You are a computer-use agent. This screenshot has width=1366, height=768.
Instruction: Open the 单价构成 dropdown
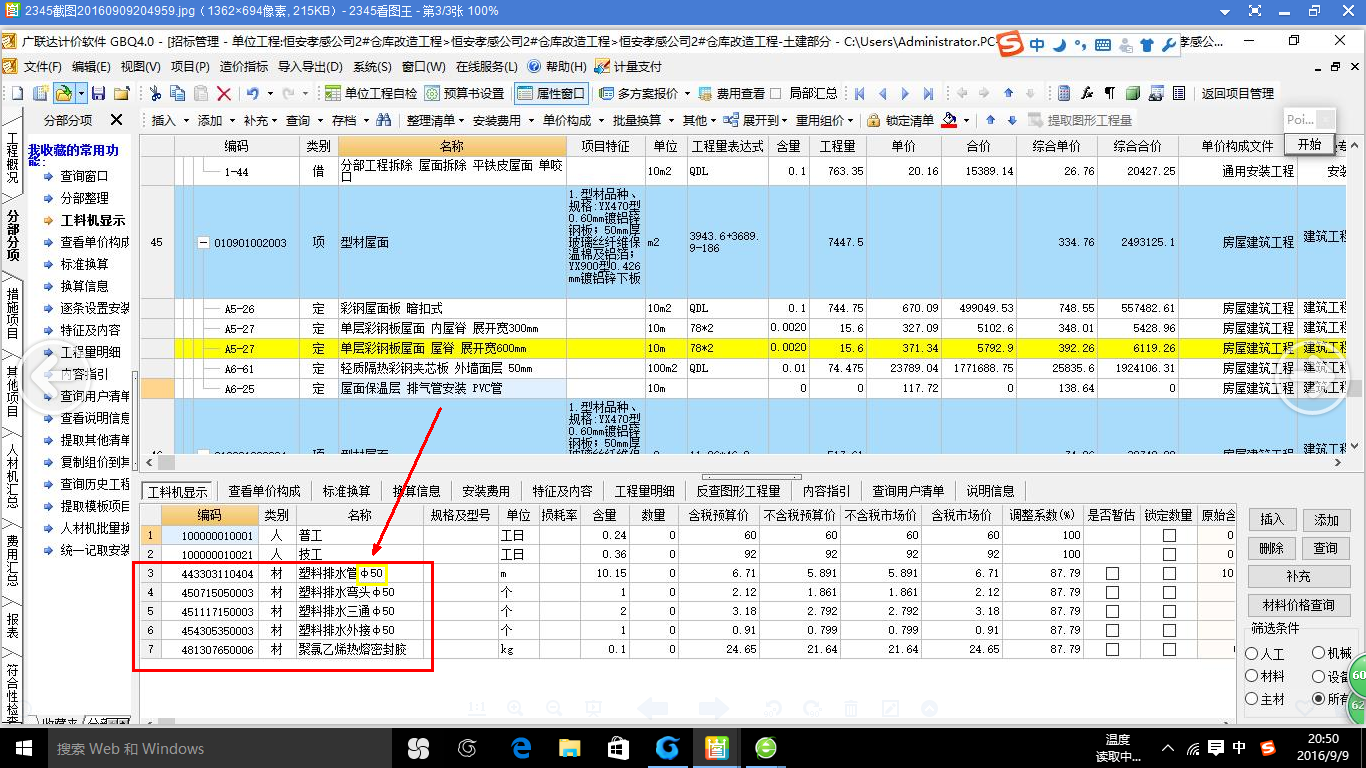(571, 120)
